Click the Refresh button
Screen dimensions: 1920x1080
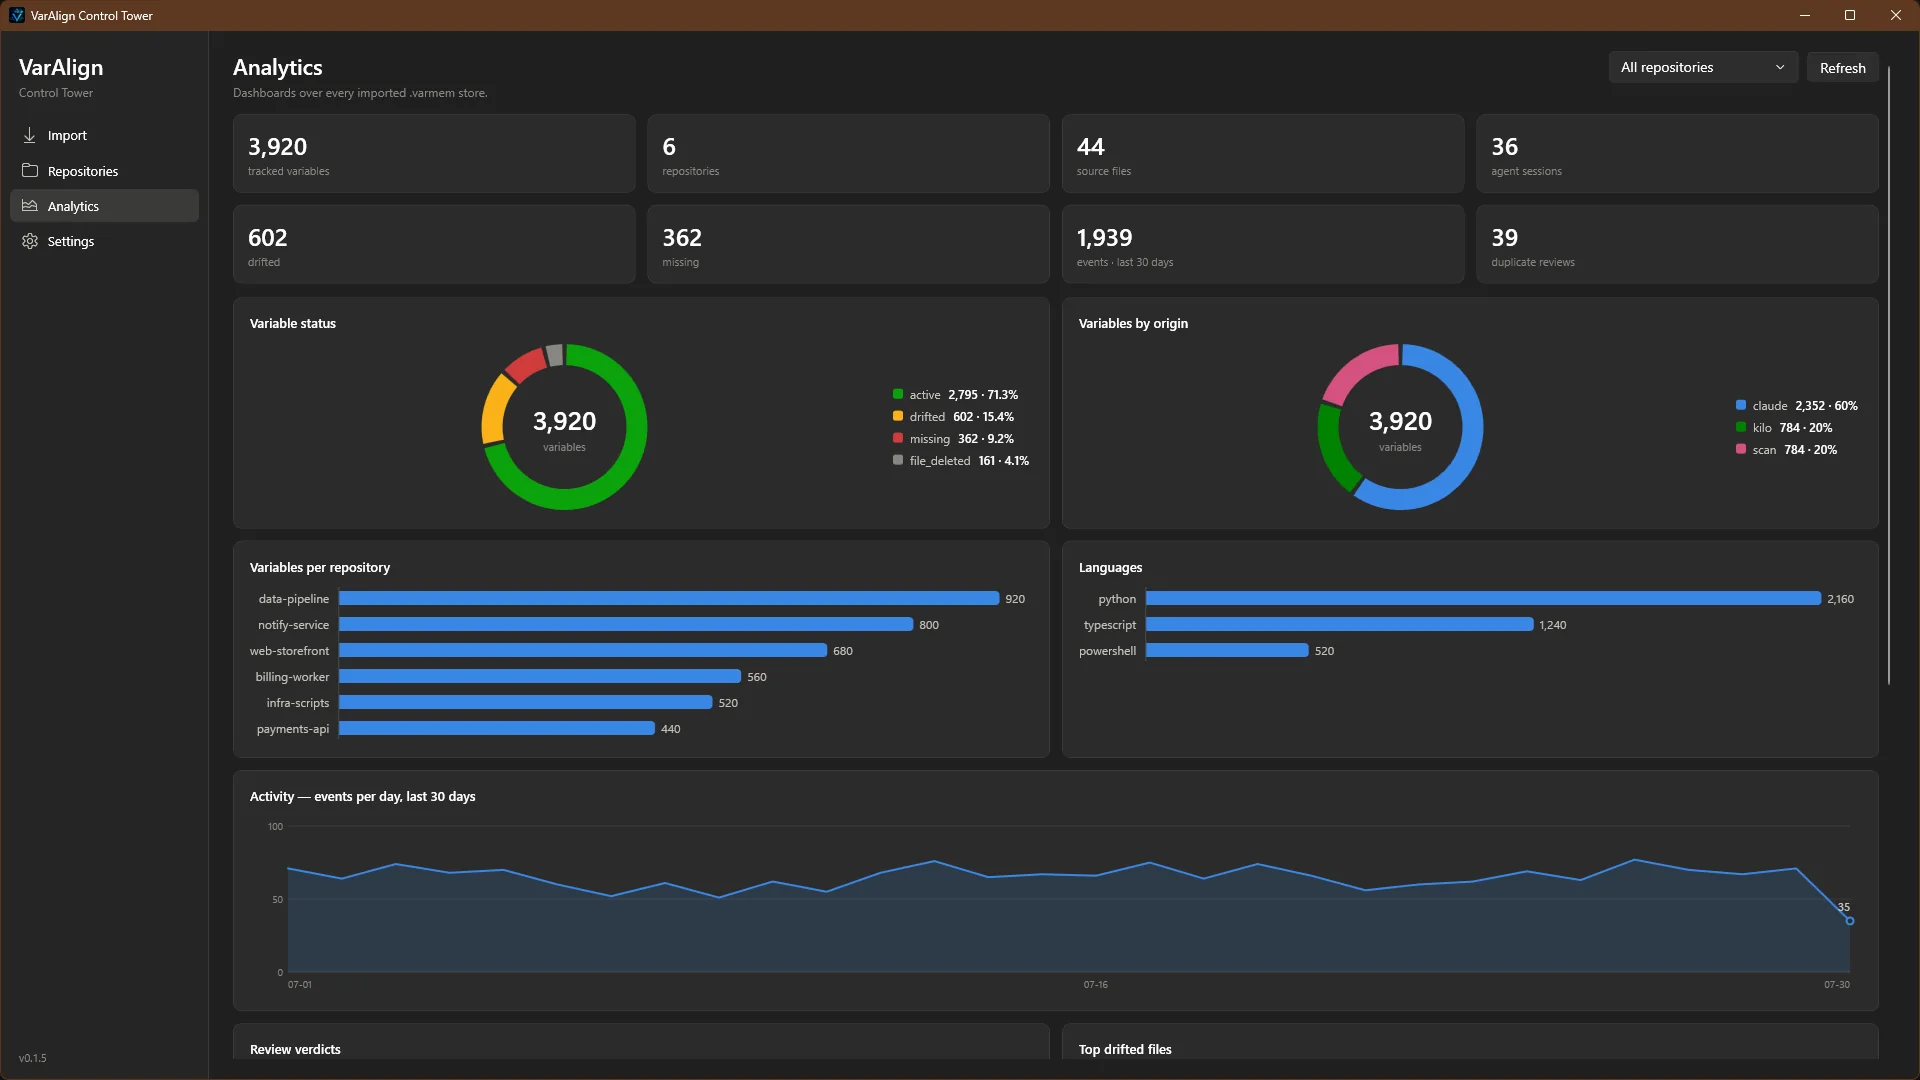[1842, 68]
